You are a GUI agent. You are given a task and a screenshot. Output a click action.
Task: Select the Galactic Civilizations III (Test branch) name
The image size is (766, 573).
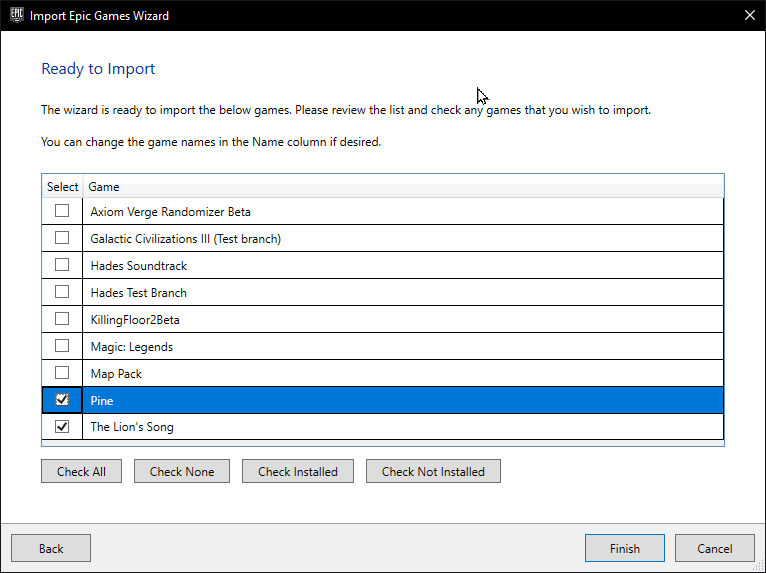[x=403, y=238]
